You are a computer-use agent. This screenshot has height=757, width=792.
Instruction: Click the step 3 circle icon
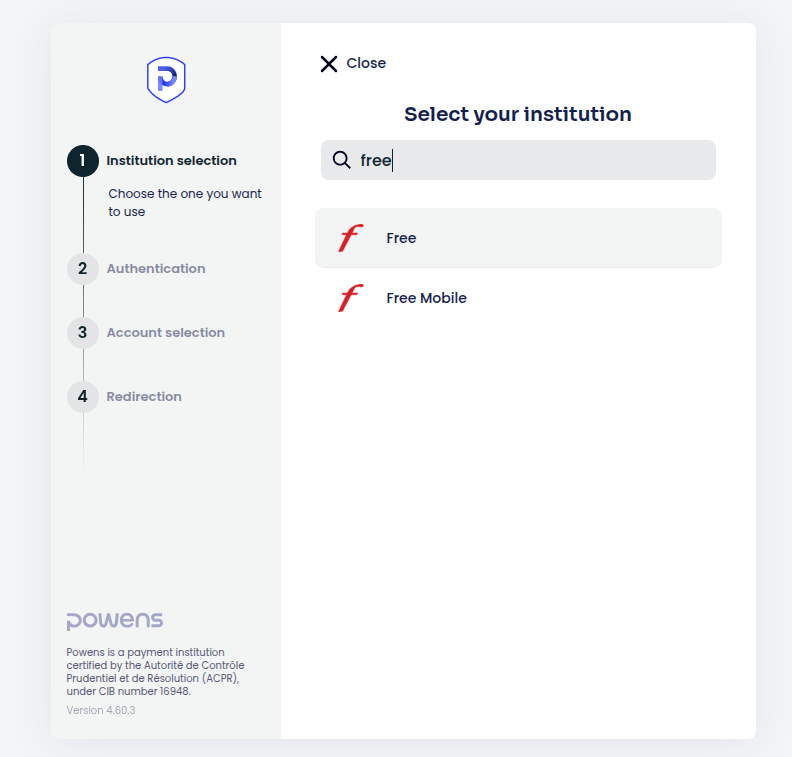(x=82, y=333)
